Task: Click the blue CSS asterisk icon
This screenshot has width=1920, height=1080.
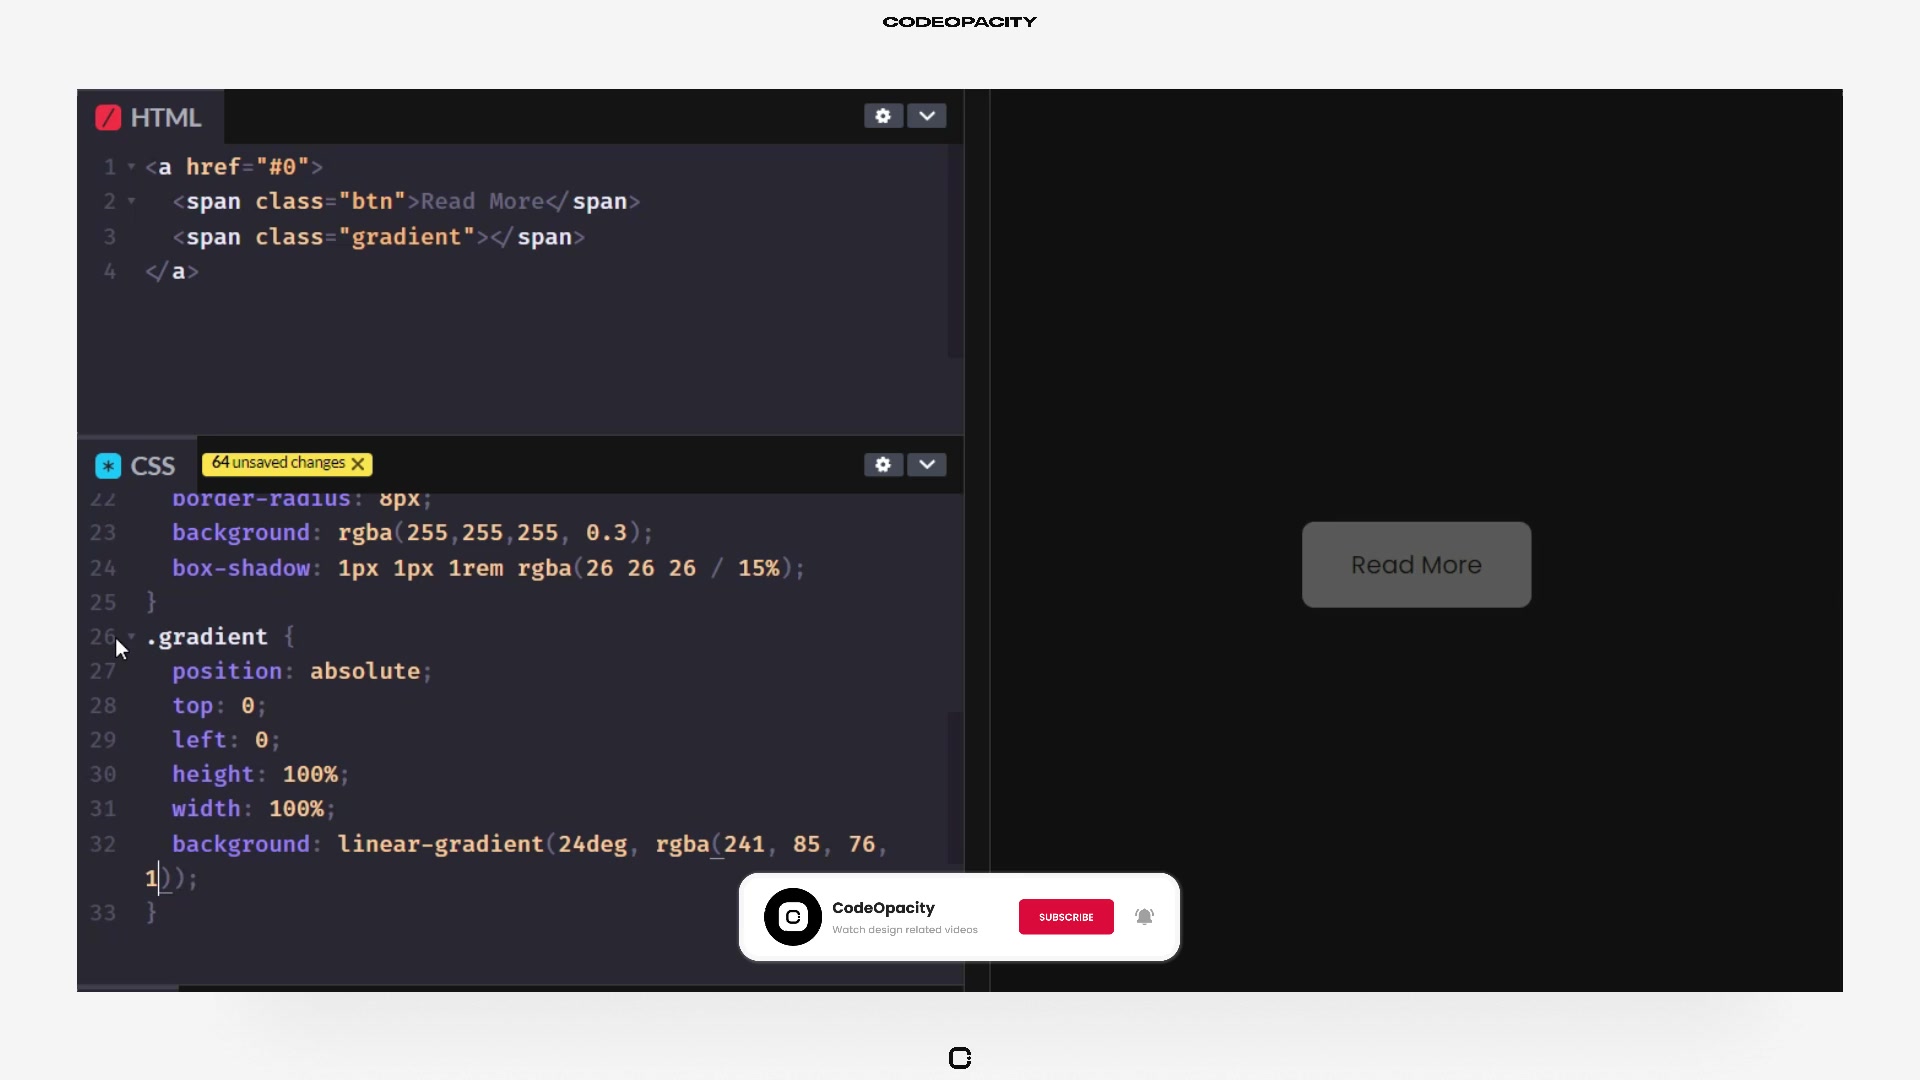Action: pos(108,466)
